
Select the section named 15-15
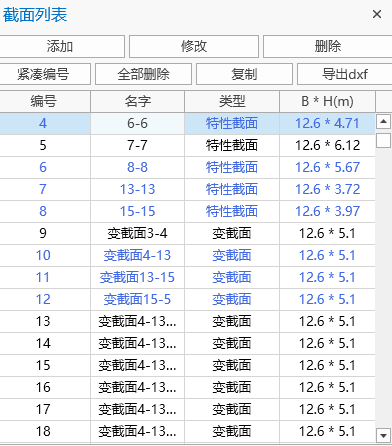coord(137,211)
